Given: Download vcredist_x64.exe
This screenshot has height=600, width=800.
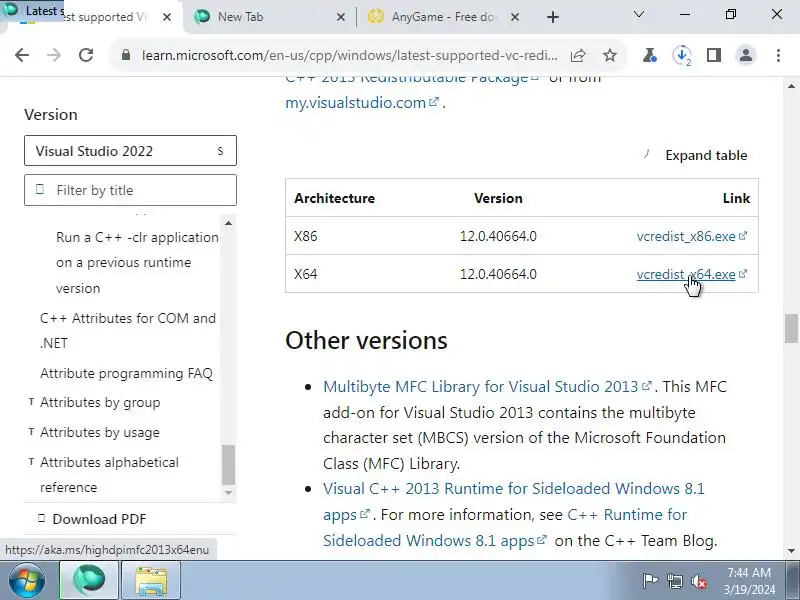Looking at the screenshot, I should point(692,274).
